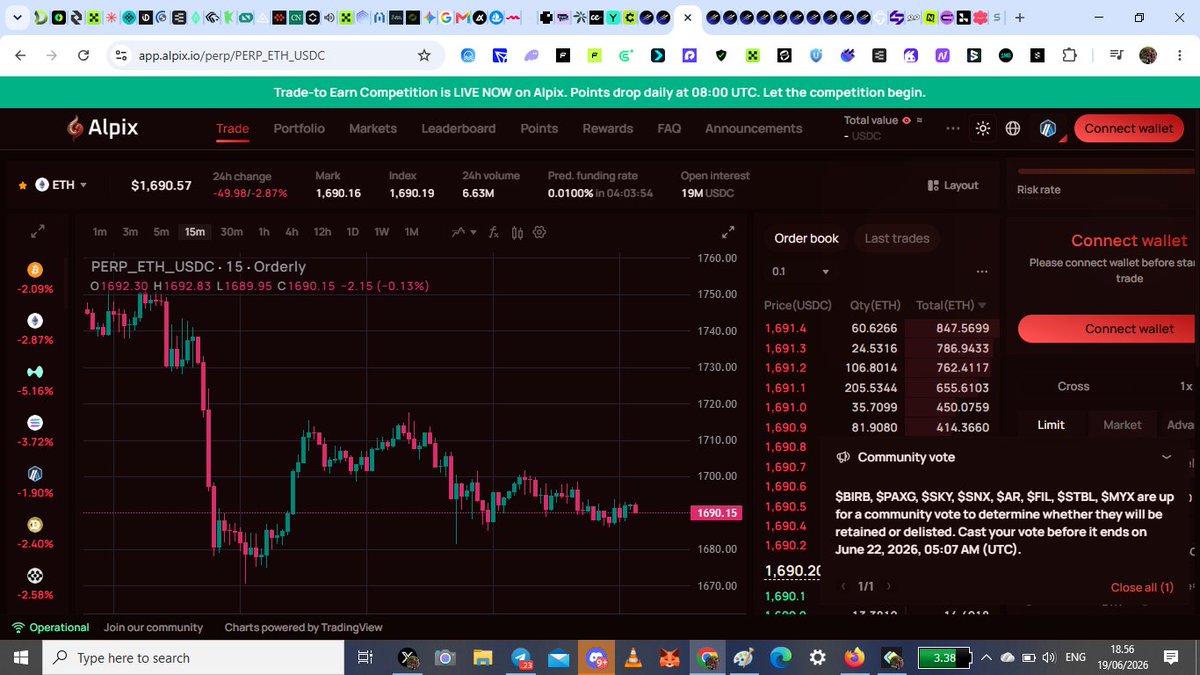Image resolution: width=1200 pixels, height=675 pixels.
Task: Open Windows Start menu
Action: tap(20, 658)
